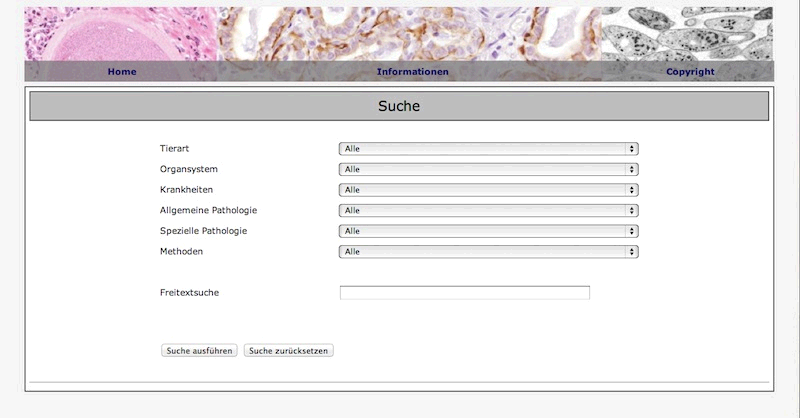
Task: Expand the Methoden dropdown
Action: coord(488,252)
